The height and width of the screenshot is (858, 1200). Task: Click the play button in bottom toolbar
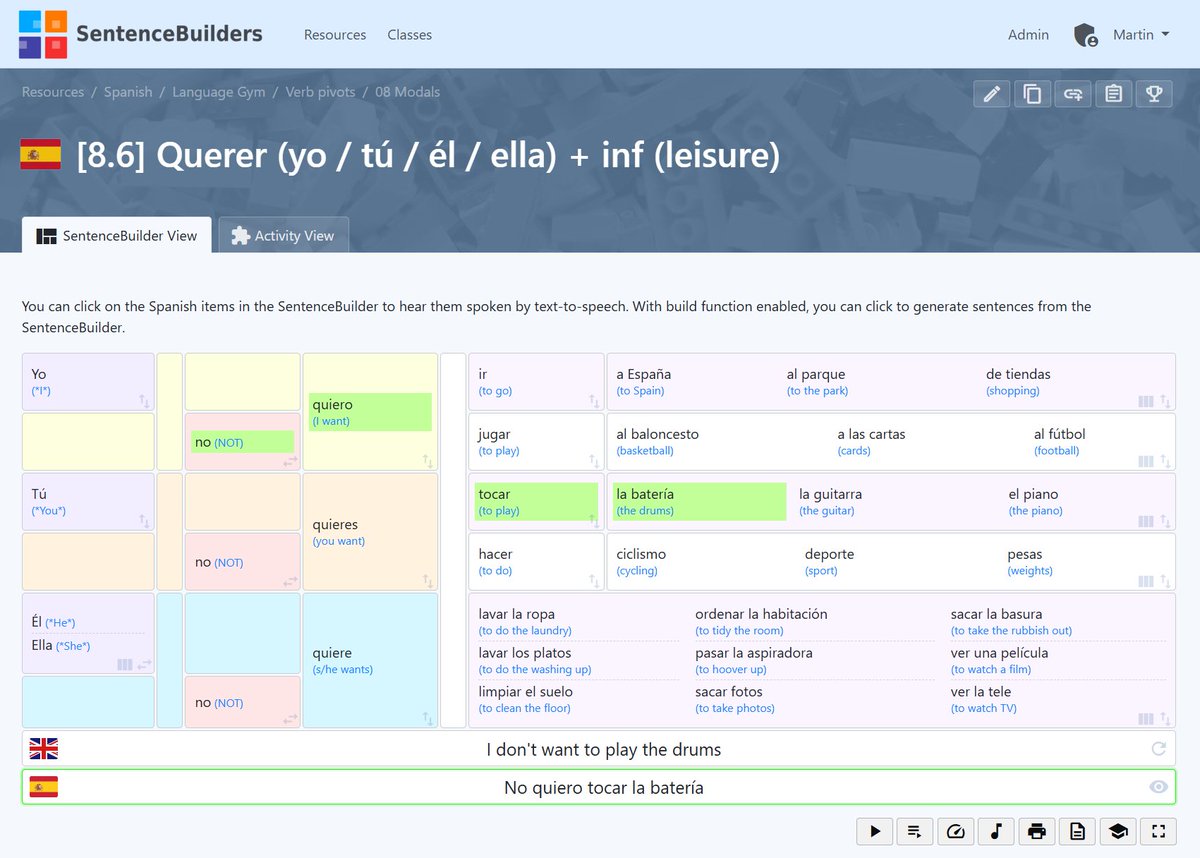click(875, 831)
